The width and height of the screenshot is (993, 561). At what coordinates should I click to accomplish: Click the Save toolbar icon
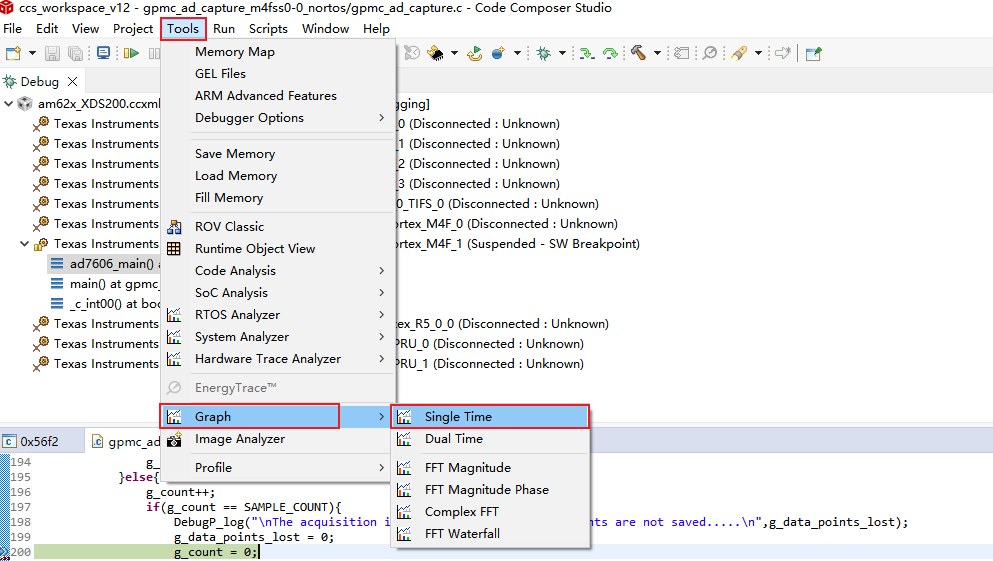point(53,54)
